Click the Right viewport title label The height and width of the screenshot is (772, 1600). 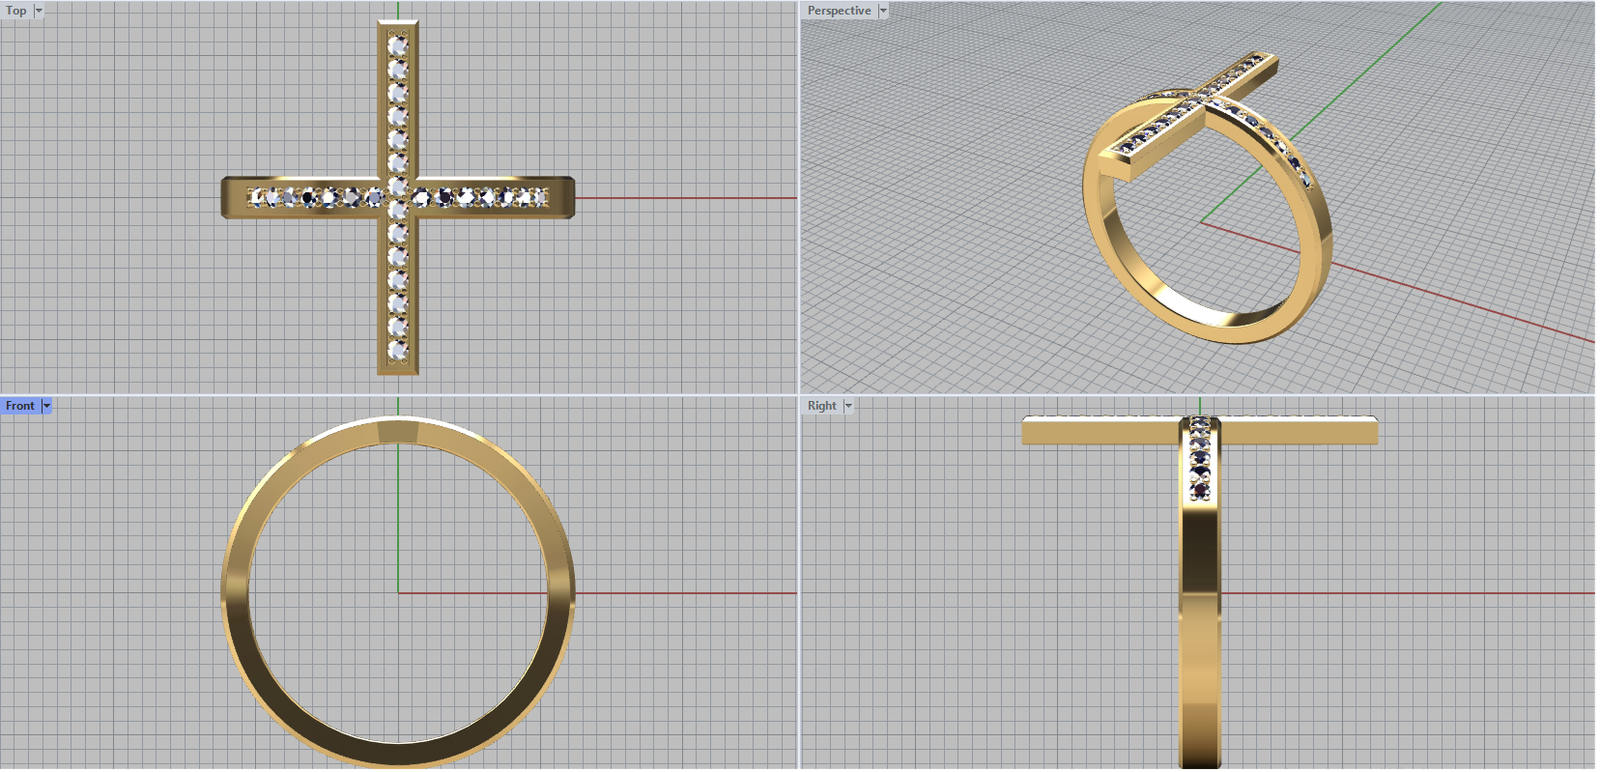pos(821,406)
